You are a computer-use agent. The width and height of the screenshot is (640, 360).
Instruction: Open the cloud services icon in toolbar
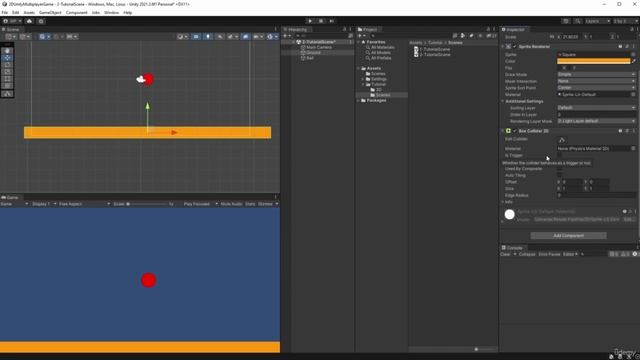(x=29, y=21)
